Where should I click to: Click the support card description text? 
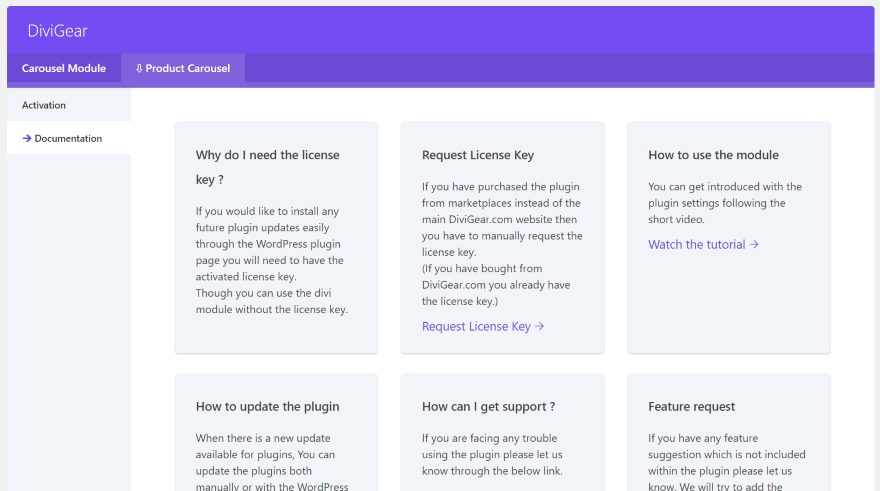(492, 454)
